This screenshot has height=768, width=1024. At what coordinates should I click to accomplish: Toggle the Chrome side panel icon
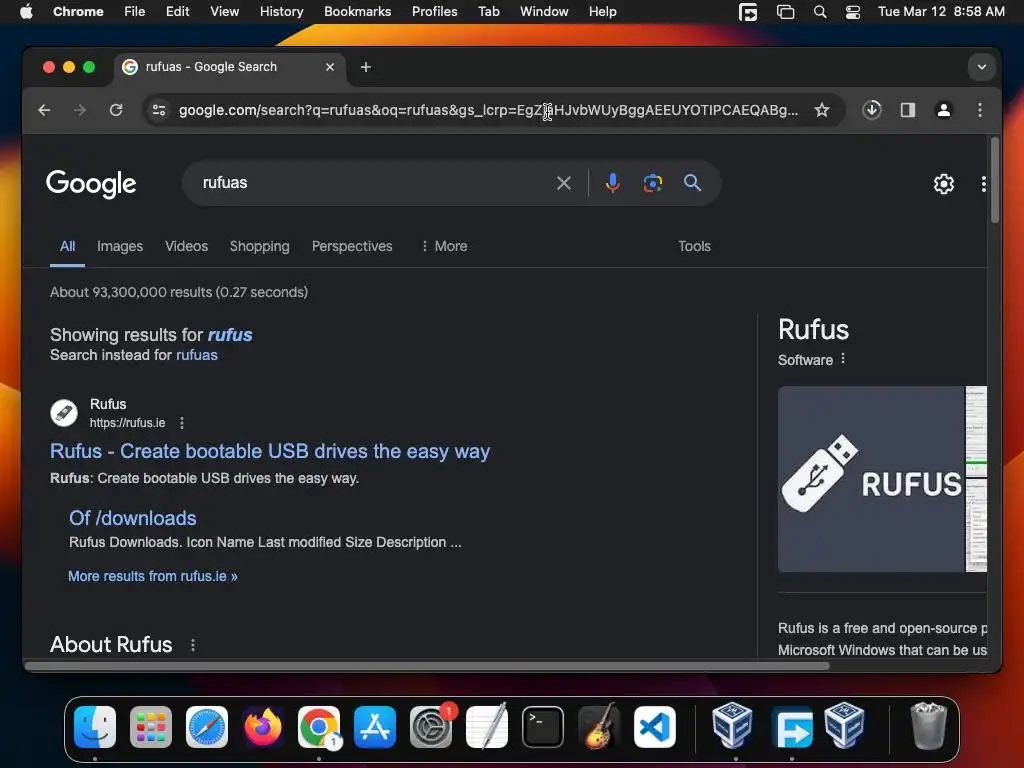pyautogui.click(x=908, y=110)
